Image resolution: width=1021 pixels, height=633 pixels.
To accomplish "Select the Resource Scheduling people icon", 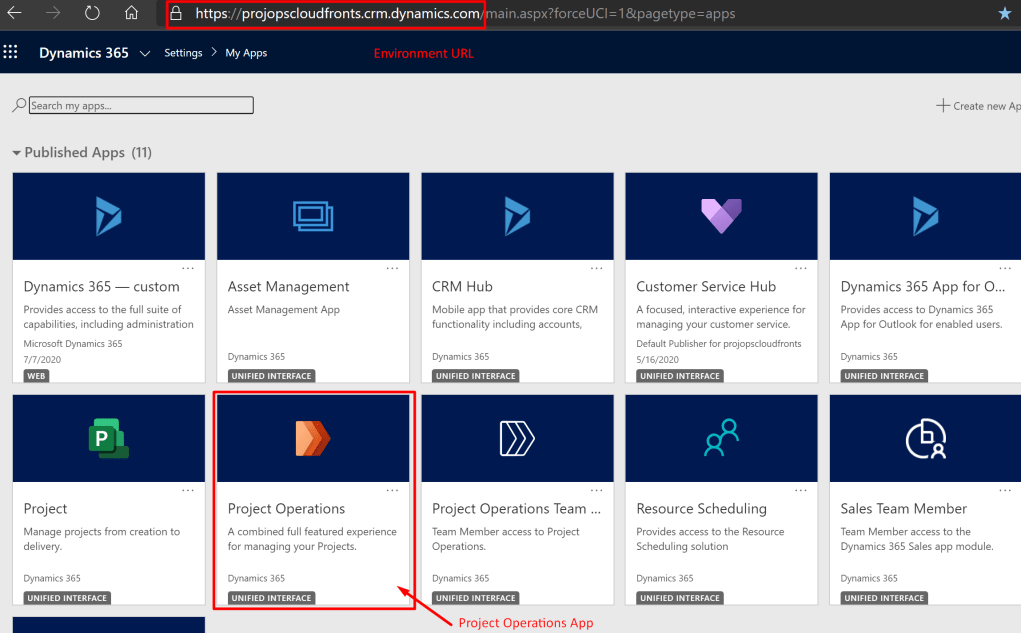I will pos(721,437).
